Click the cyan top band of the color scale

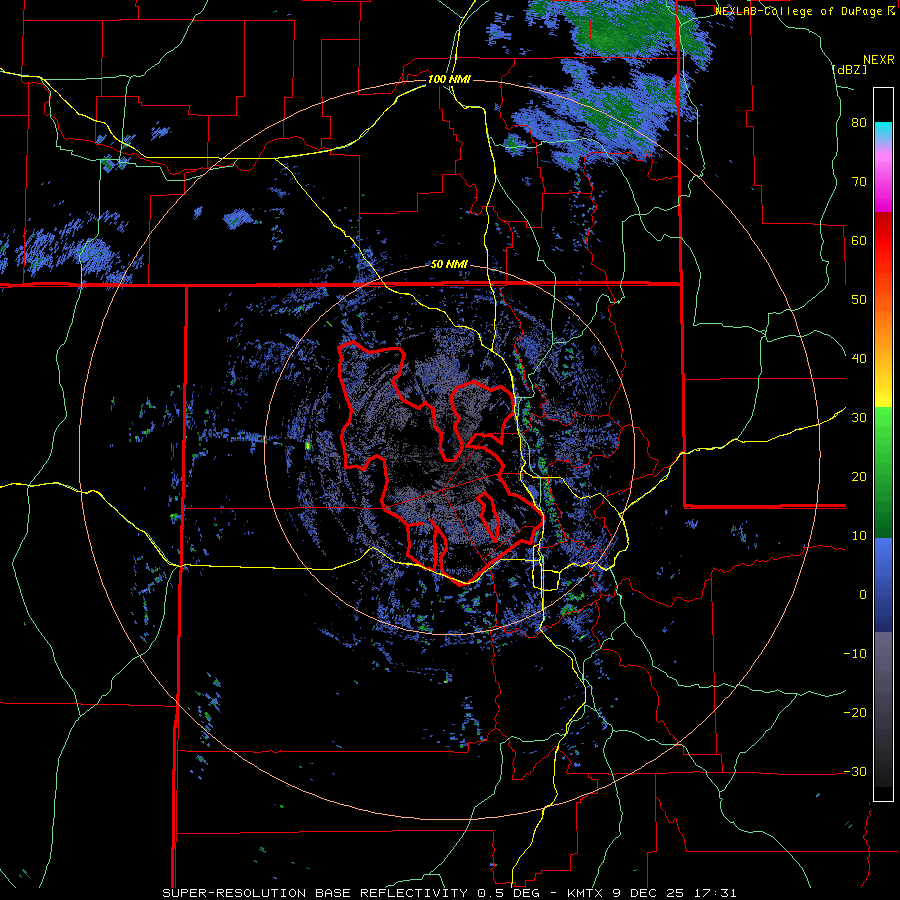click(x=883, y=132)
